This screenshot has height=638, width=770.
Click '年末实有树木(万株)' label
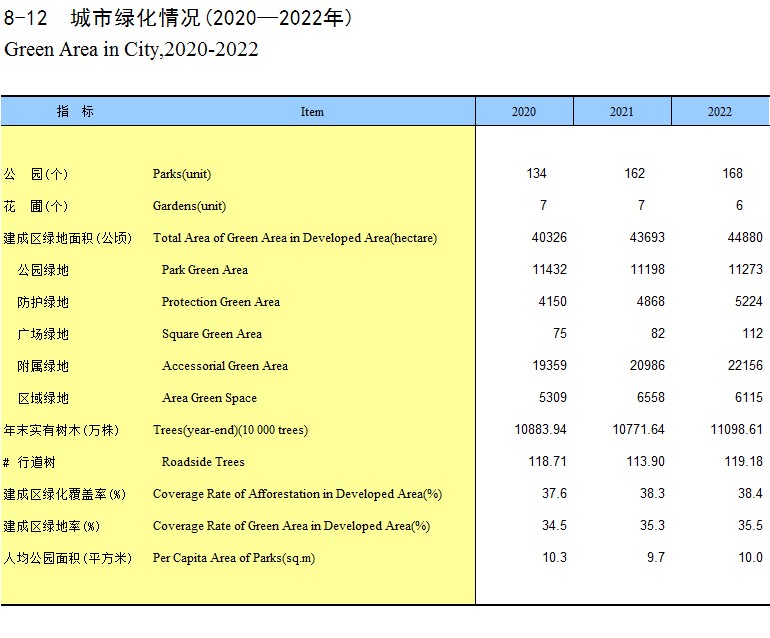pos(61,430)
